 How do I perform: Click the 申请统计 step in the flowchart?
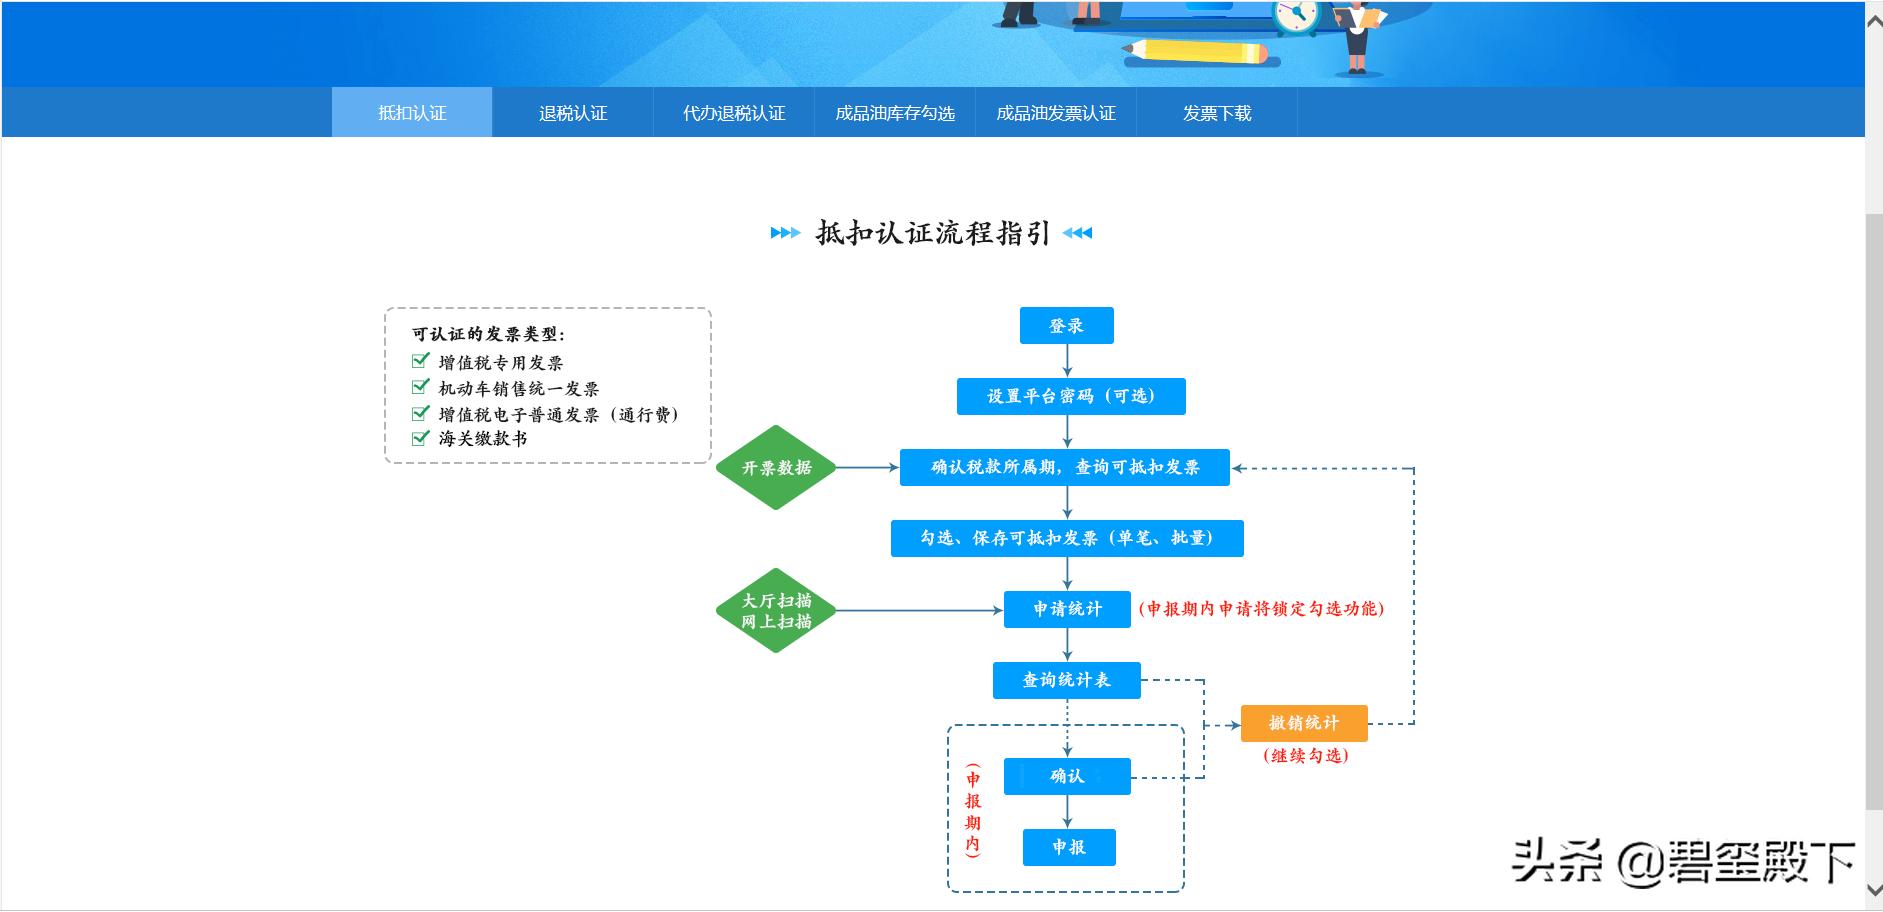[x=1066, y=609]
